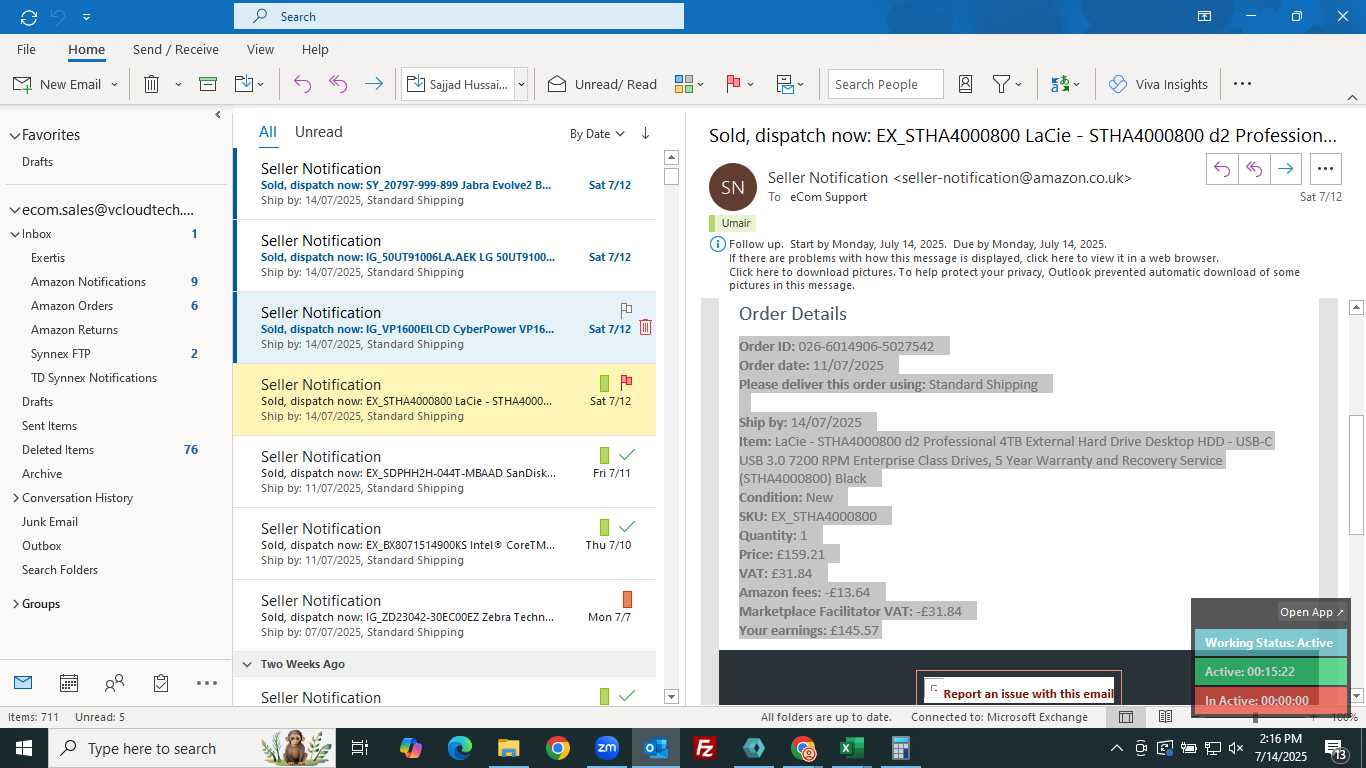This screenshot has width=1366, height=768.
Task: Toggle completed checkmark on Intel Core message
Action: click(x=627, y=527)
